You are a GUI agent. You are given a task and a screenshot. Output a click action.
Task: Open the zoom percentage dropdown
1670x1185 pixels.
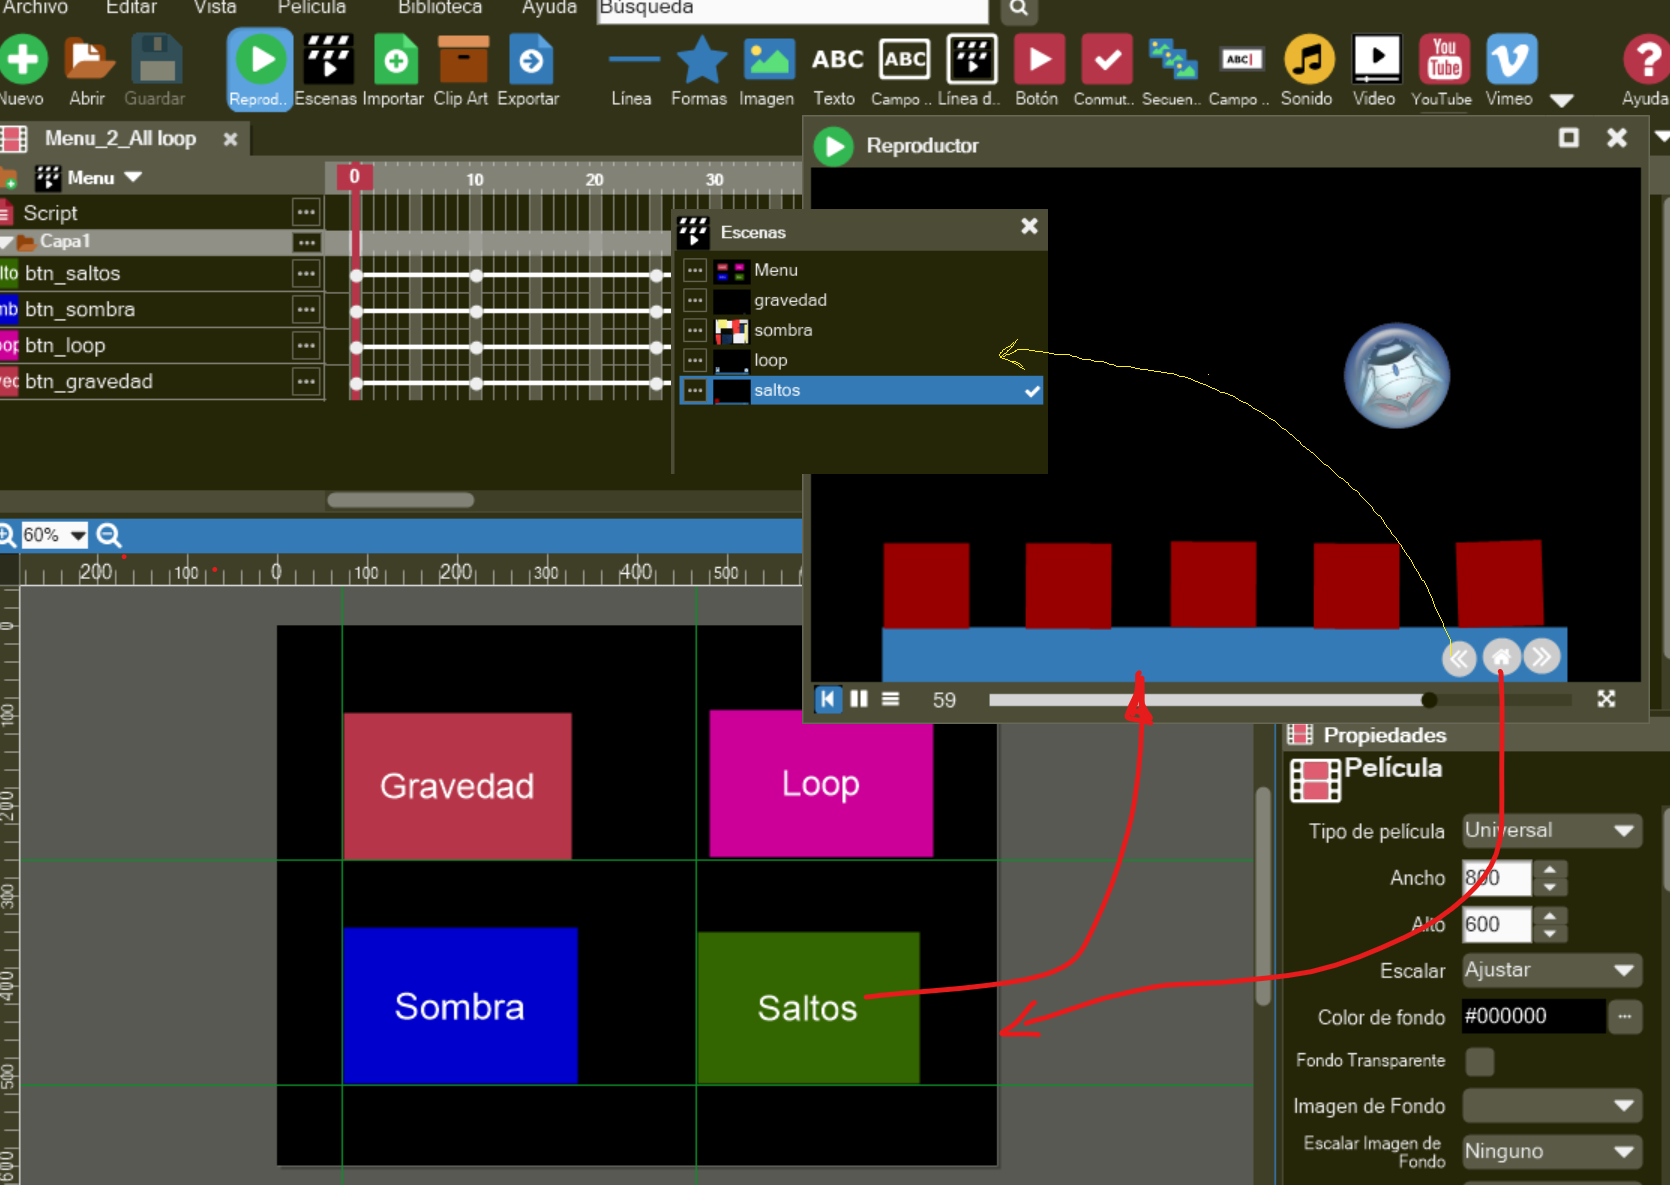(78, 535)
